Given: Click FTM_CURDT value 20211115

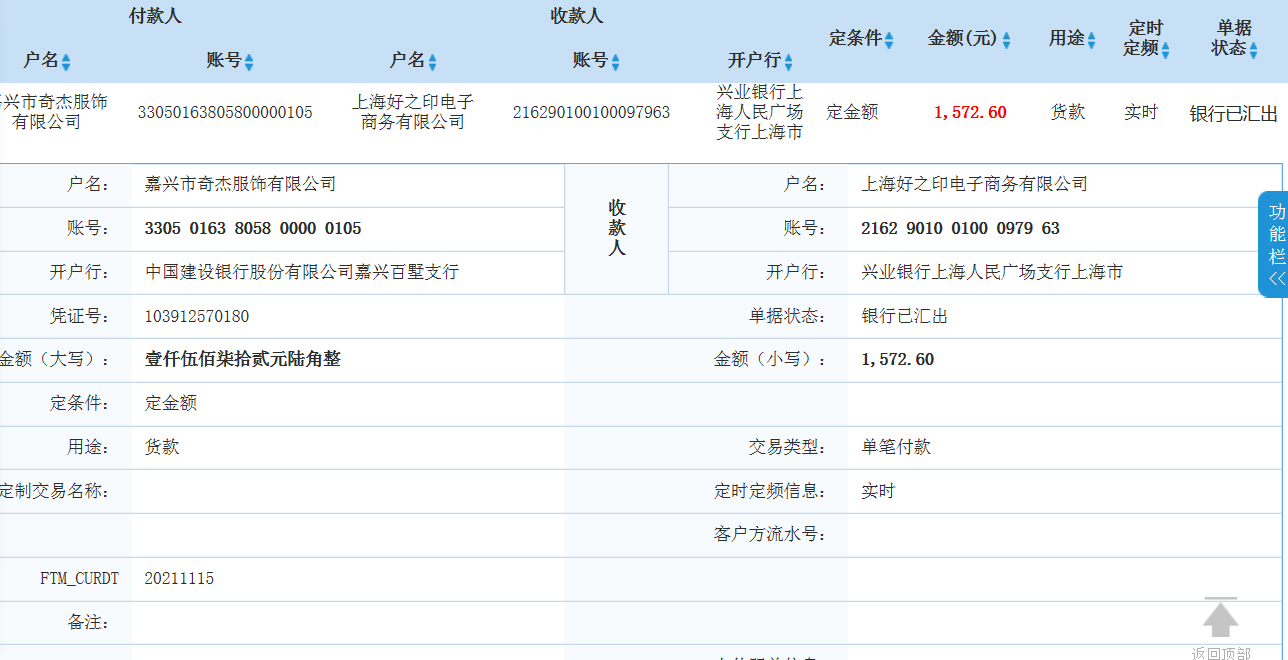Looking at the screenshot, I should 179,579.
